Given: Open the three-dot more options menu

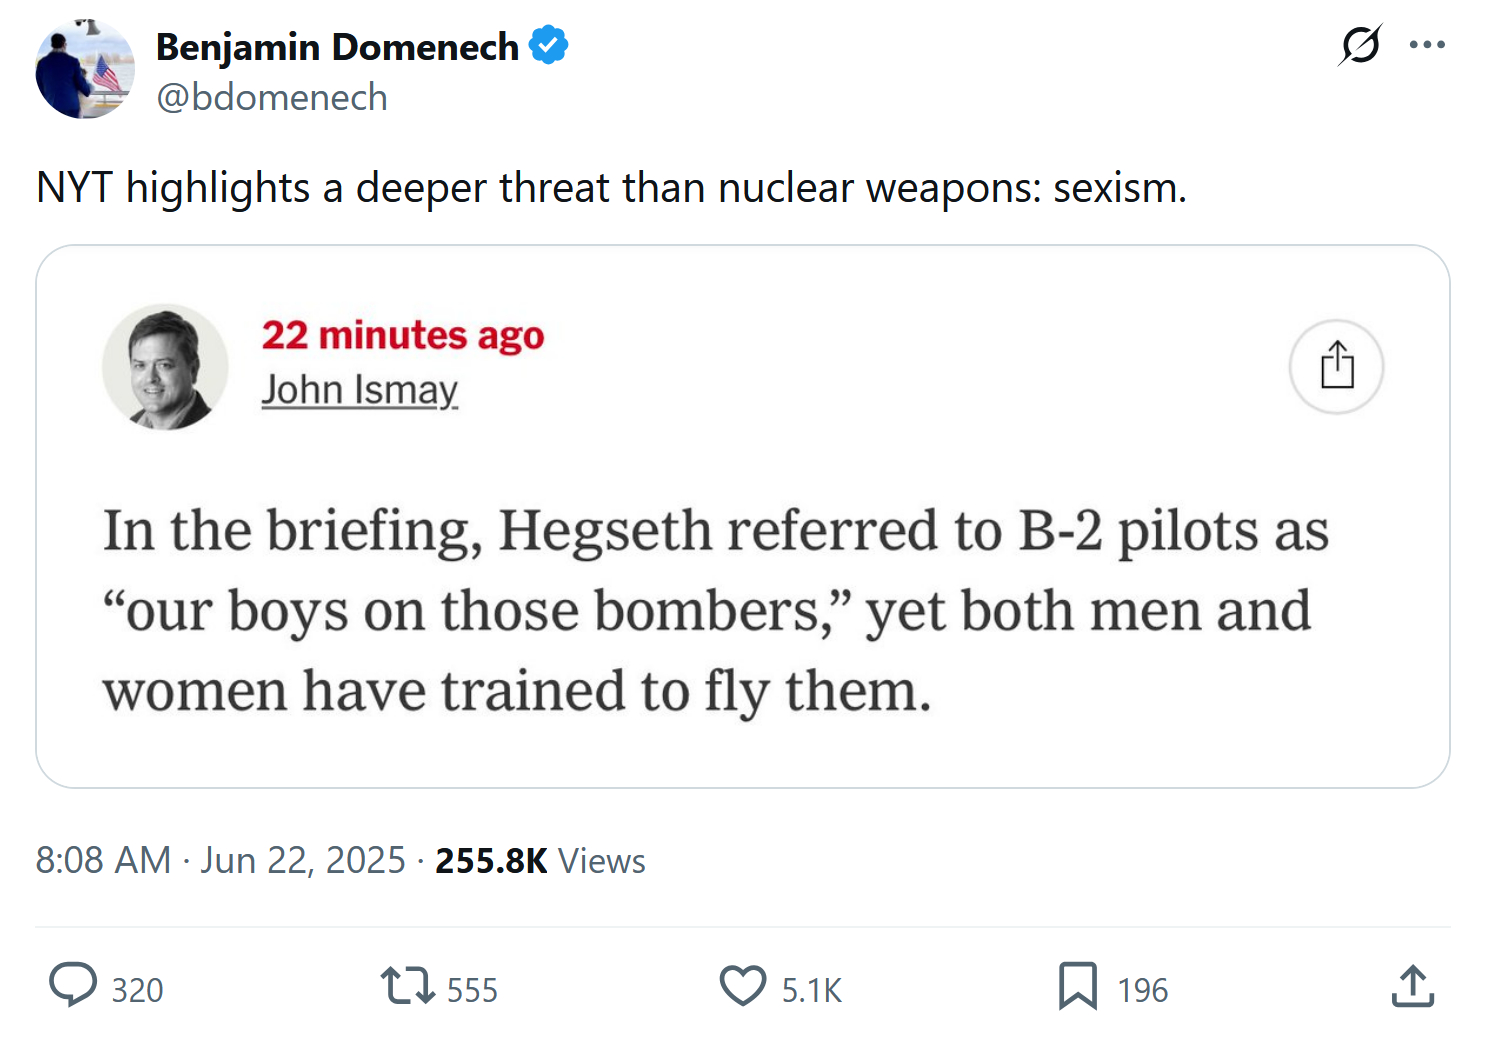Looking at the screenshot, I should pyautogui.click(x=1427, y=45).
